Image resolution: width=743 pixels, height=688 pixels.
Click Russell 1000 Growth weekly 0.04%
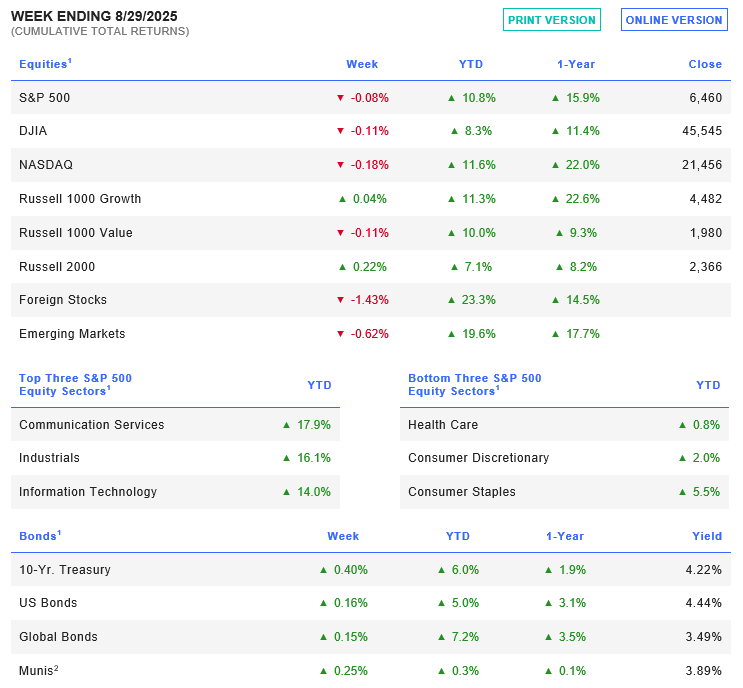(x=370, y=199)
